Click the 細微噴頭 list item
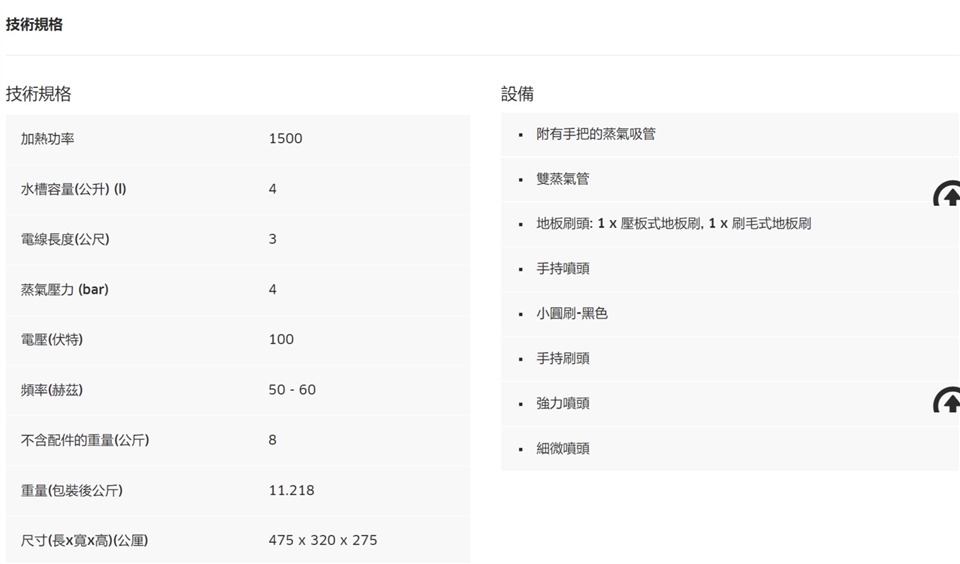The height and width of the screenshot is (564, 960). coord(563,448)
